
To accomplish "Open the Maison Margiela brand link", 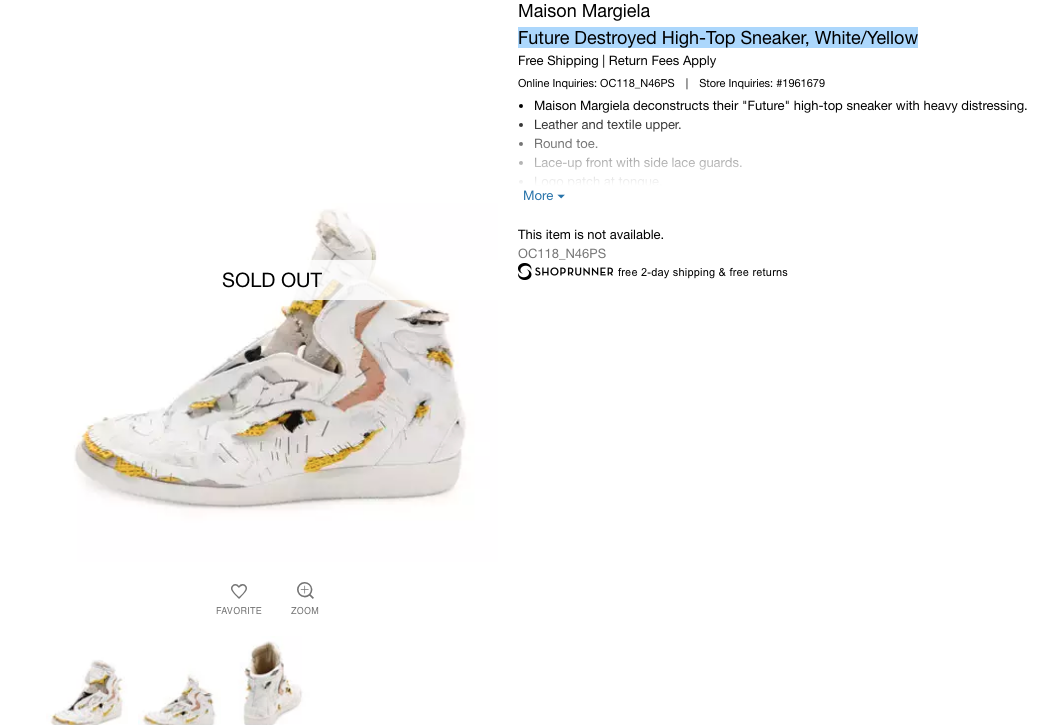I will [584, 11].
